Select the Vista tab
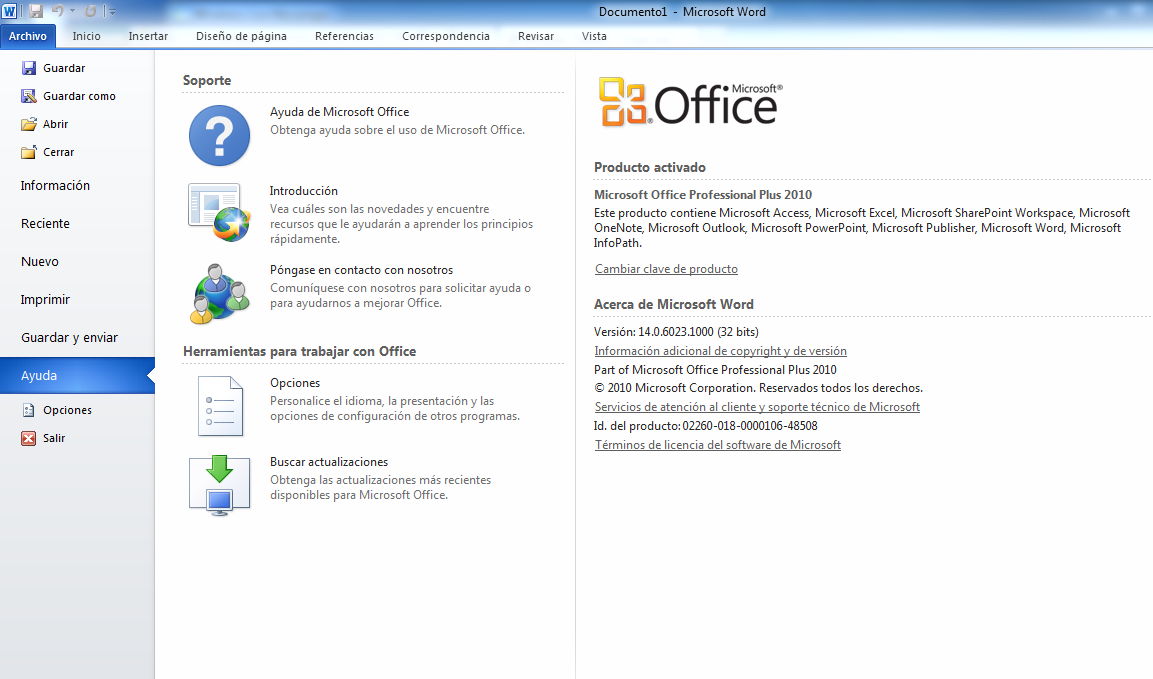Viewport: 1153px width, 679px height. tap(594, 36)
